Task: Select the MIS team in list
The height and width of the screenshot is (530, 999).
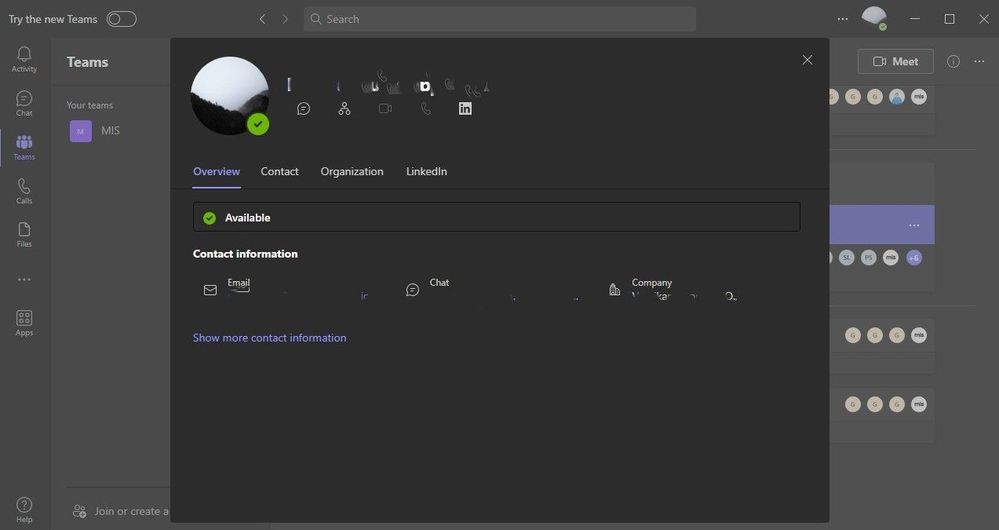Action: click(x=96, y=131)
